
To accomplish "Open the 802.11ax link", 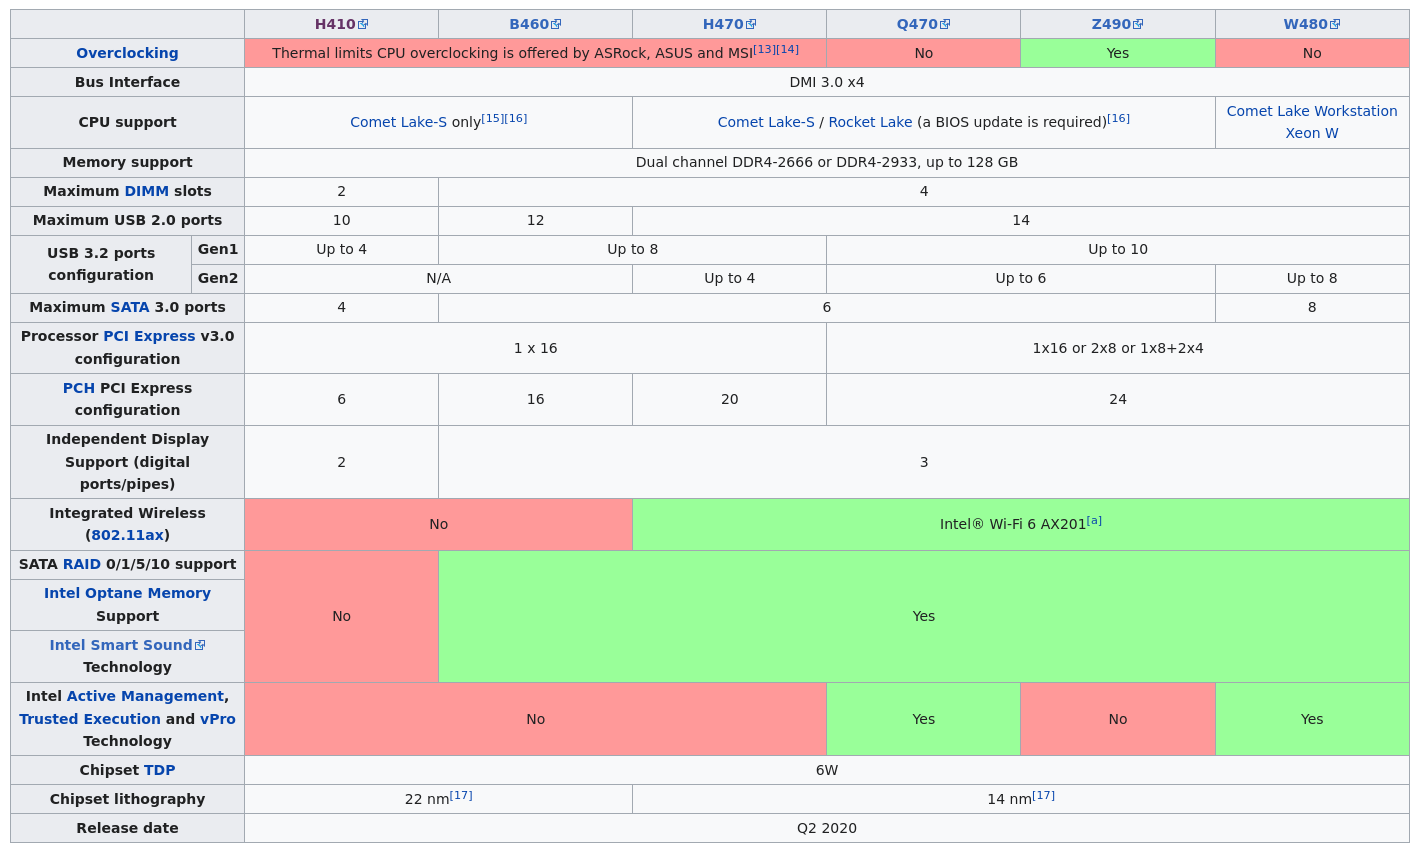I will tap(127, 535).
